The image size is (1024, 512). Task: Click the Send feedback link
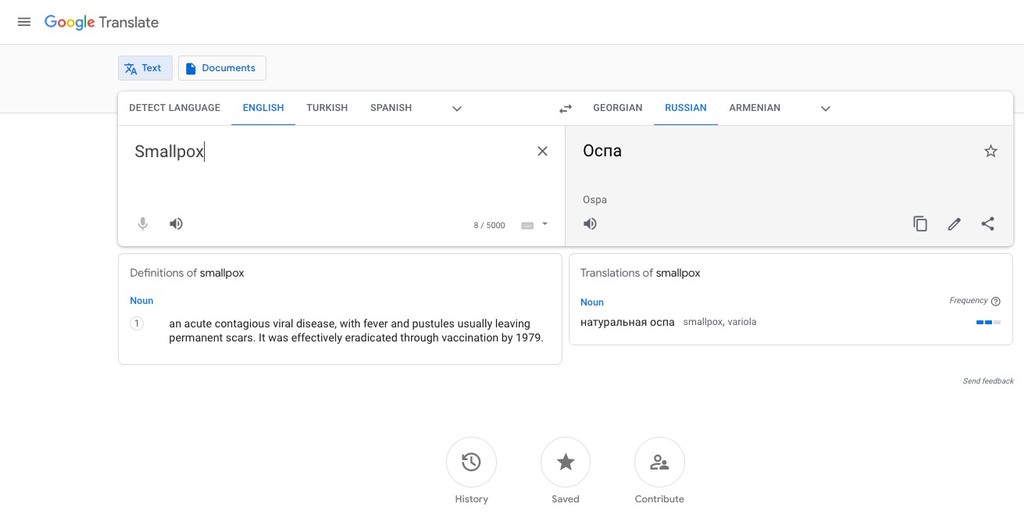click(x=988, y=381)
